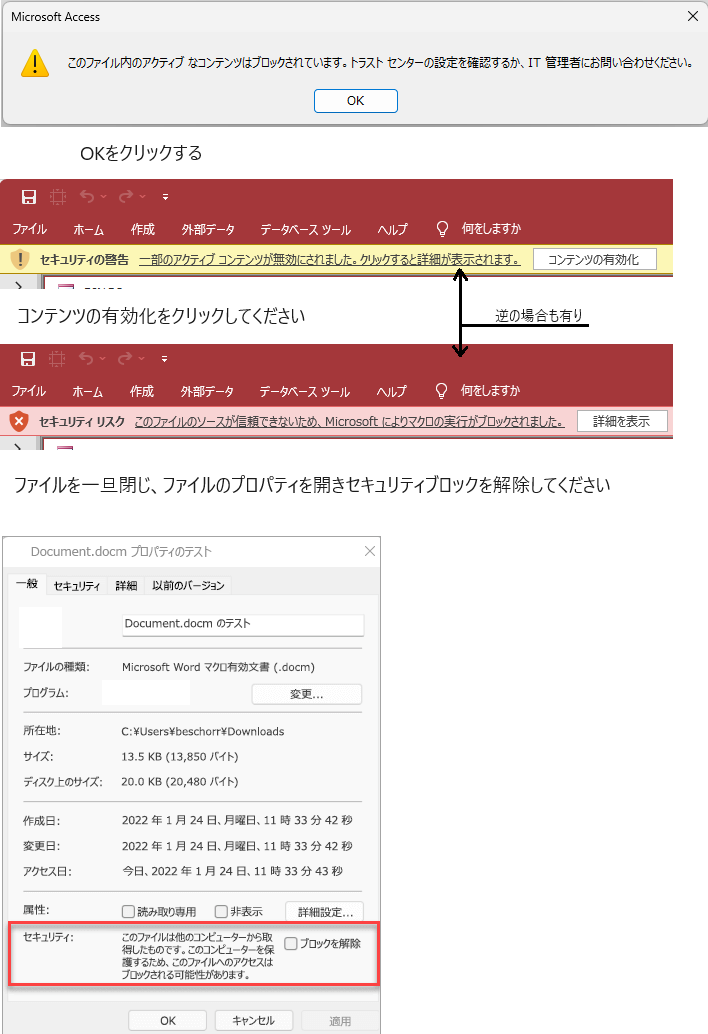Select ホーム tab in the upper Access ribbon
The height and width of the screenshot is (1034, 708).
tap(88, 229)
